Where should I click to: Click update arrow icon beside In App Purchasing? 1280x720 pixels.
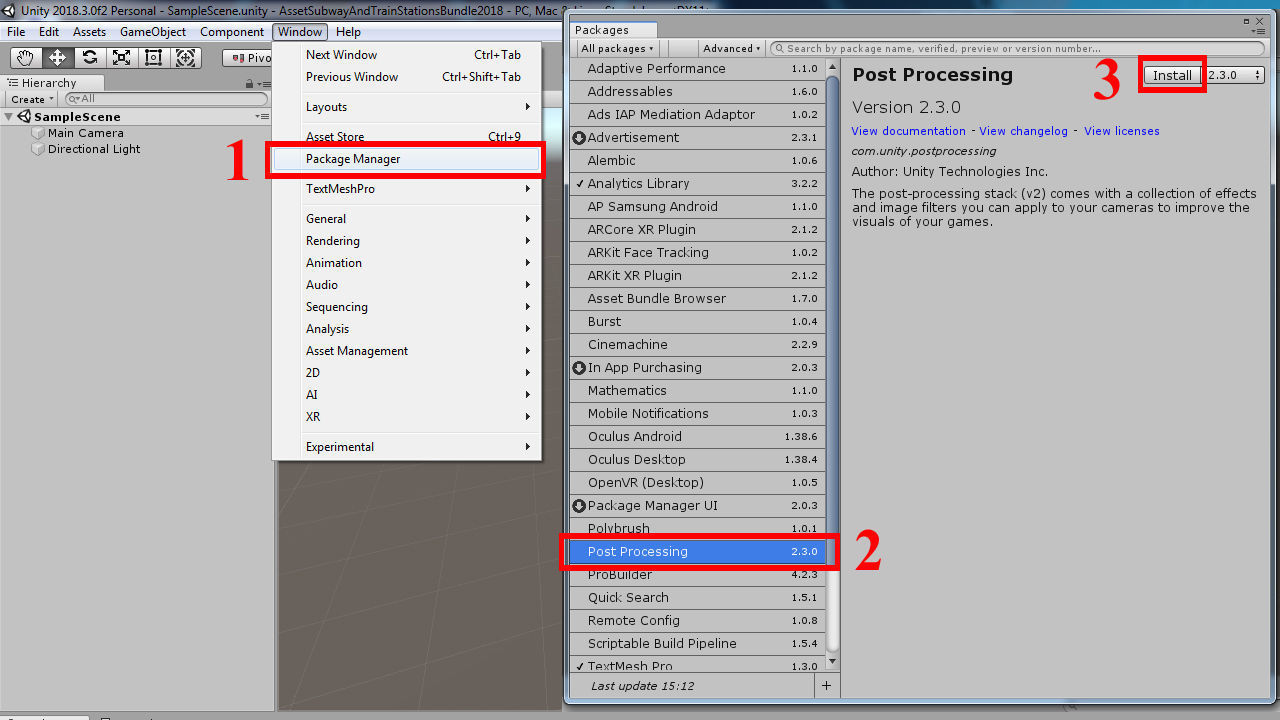578,368
